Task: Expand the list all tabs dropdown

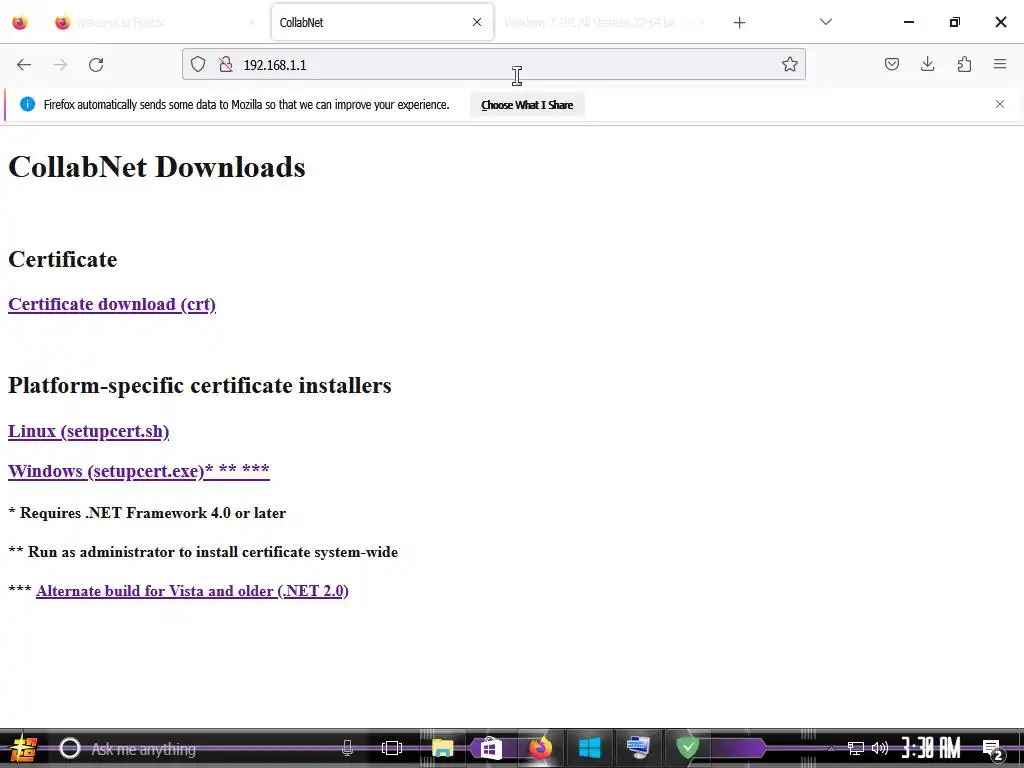Action: pyautogui.click(x=825, y=22)
